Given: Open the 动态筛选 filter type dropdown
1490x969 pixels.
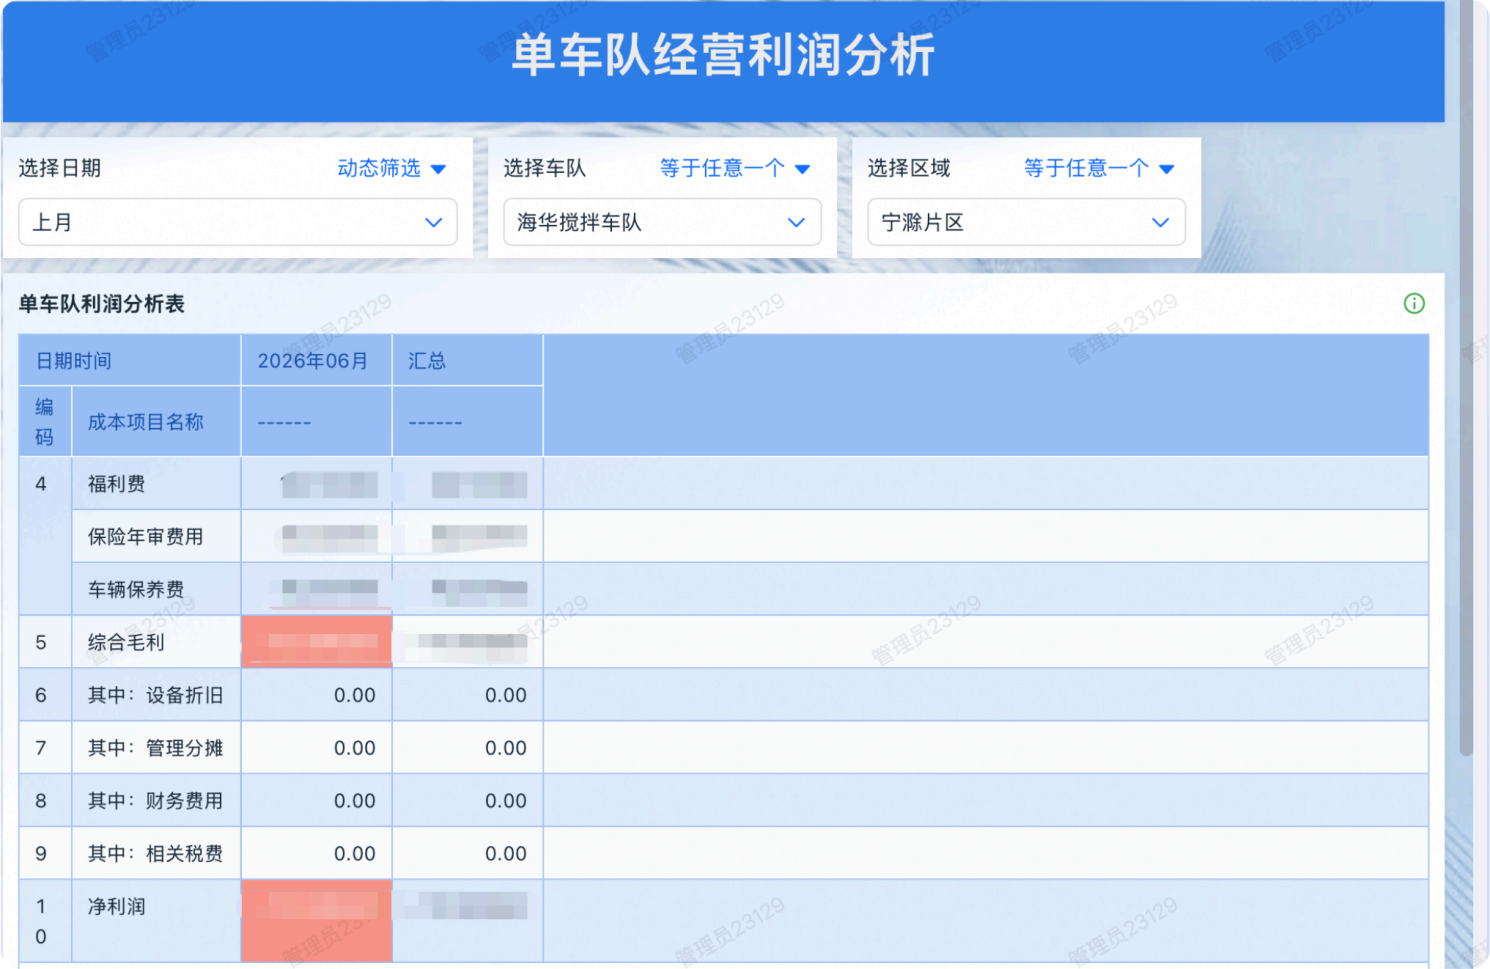Looking at the screenshot, I should click(391, 169).
